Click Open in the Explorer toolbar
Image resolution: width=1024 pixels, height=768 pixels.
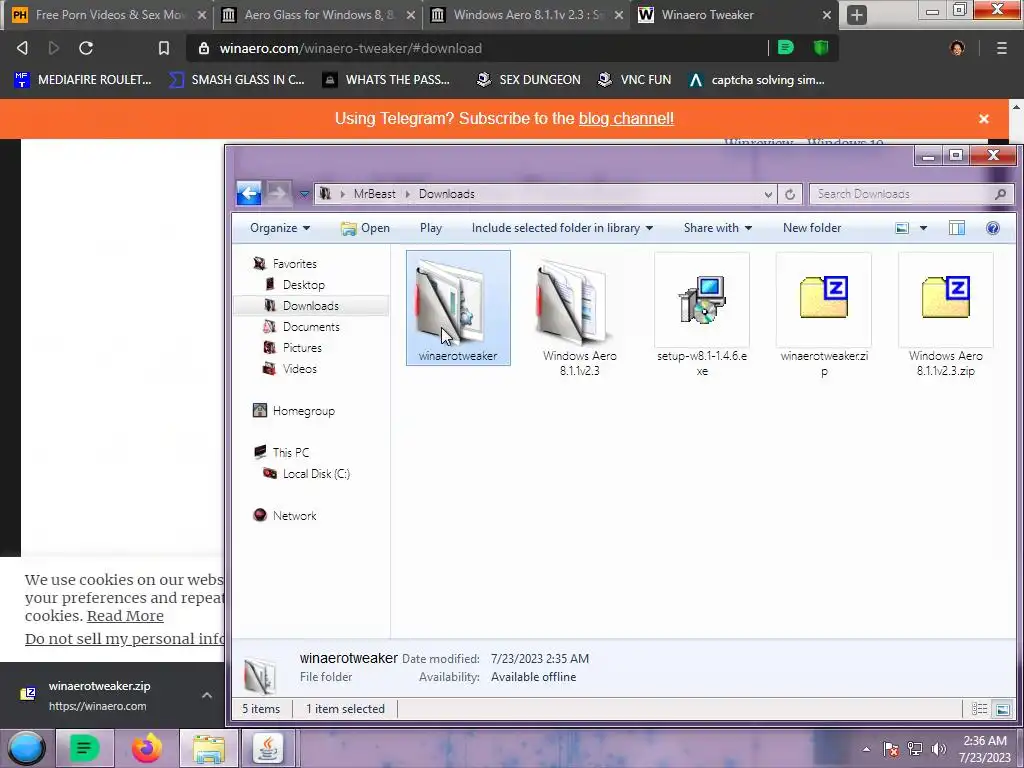(365, 228)
